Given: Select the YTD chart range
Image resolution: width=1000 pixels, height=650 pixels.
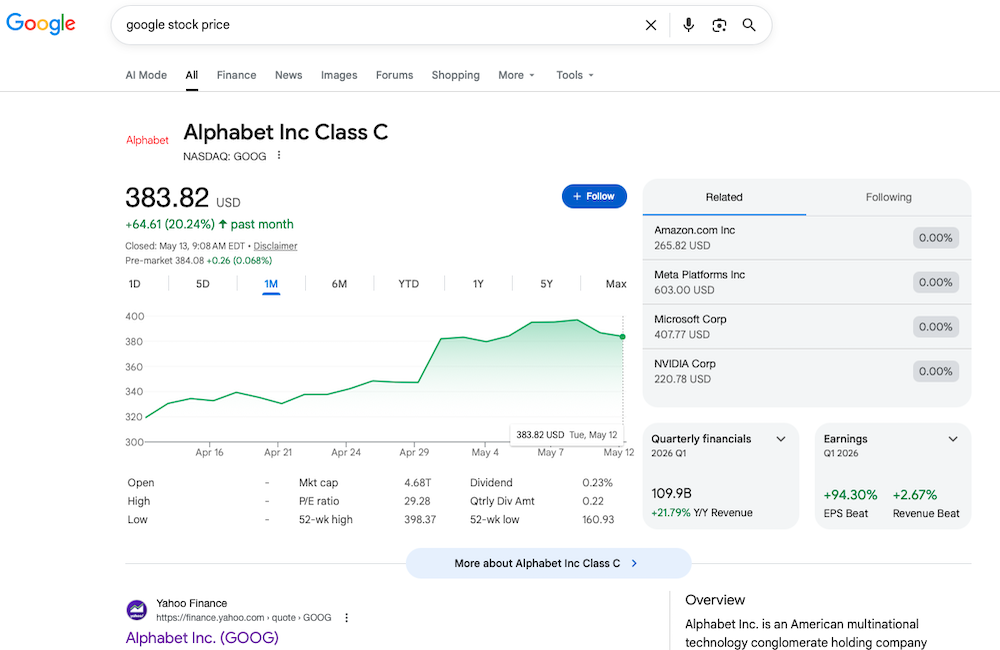Looking at the screenshot, I should [409, 284].
